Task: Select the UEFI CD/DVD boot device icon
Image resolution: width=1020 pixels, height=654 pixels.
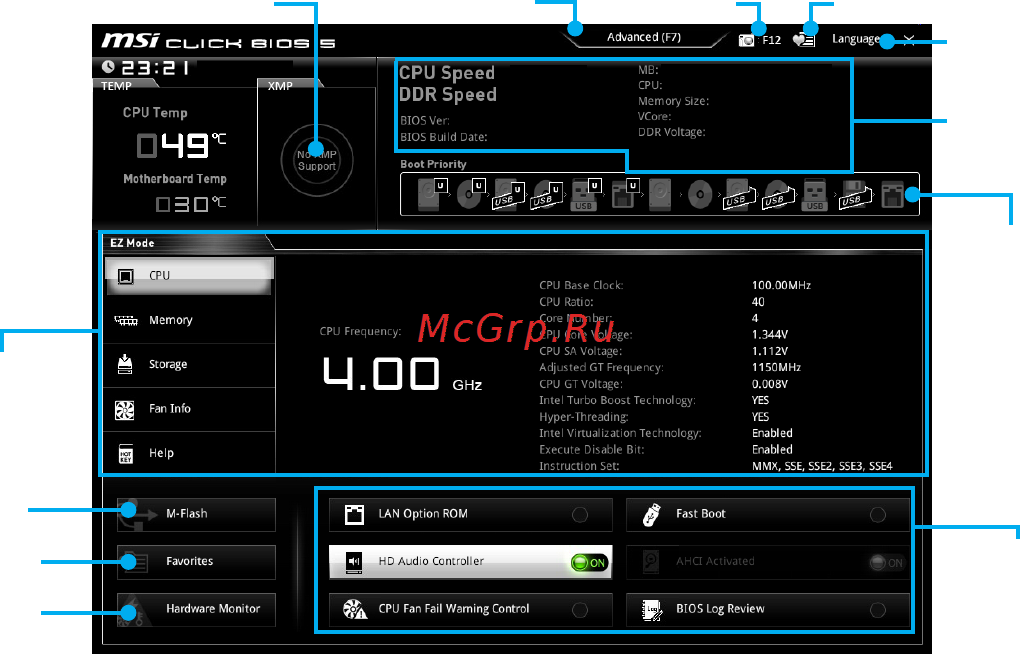Action: (471, 193)
